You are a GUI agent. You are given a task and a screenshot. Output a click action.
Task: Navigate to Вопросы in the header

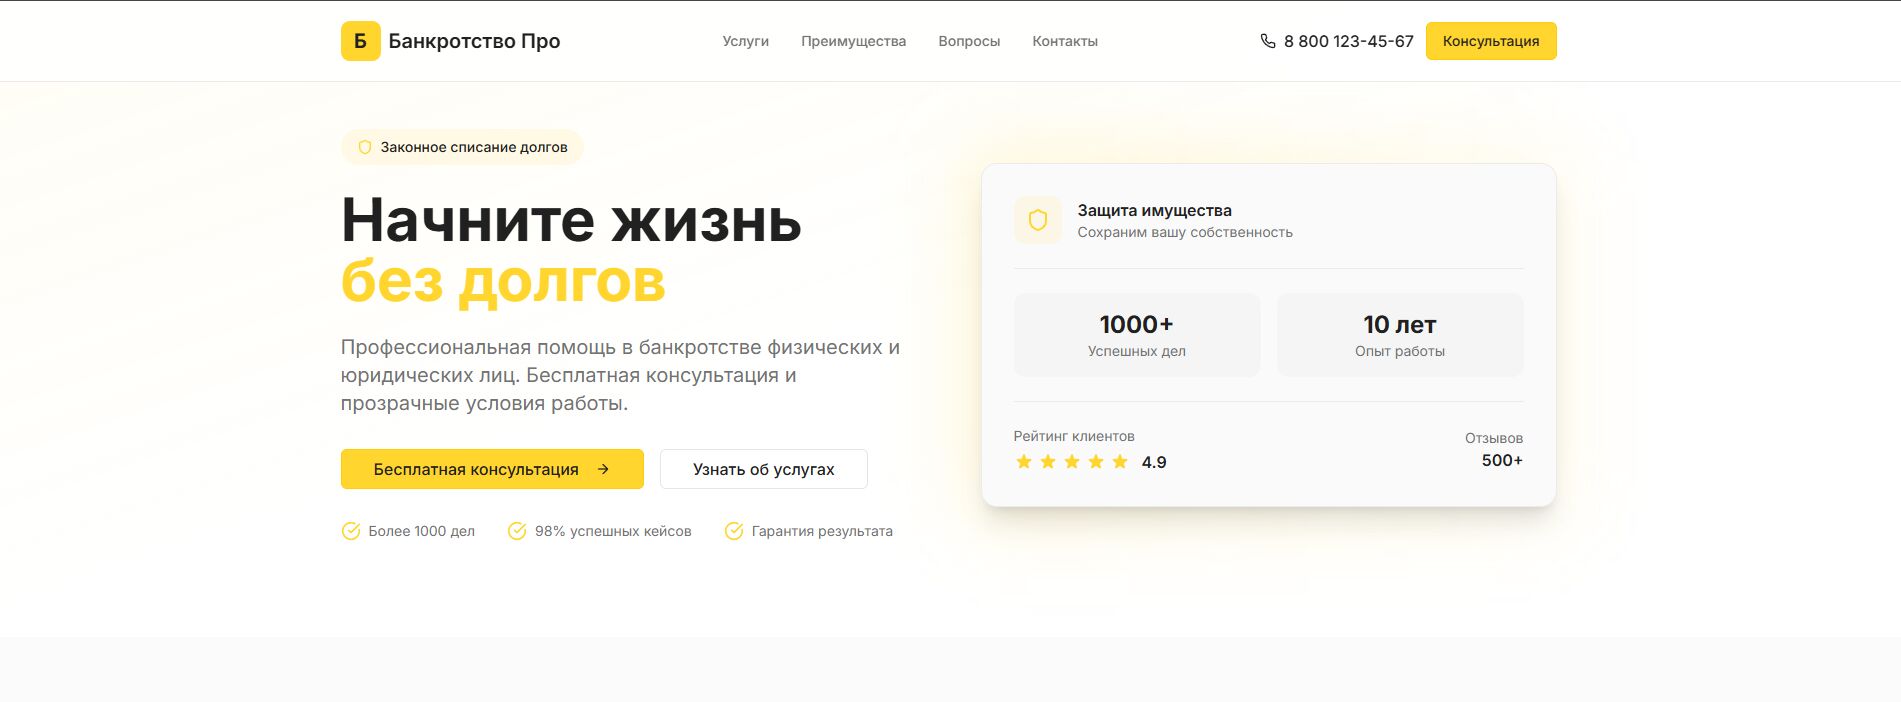click(969, 41)
